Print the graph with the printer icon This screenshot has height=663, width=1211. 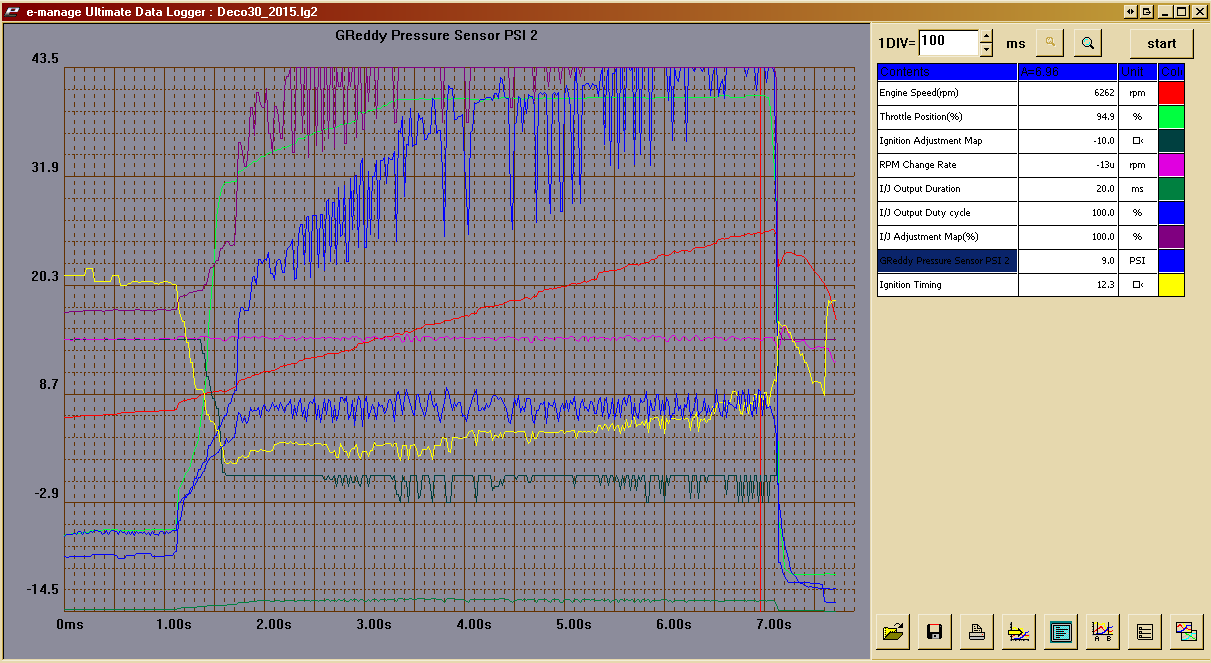pyautogui.click(x=977, y=631)
